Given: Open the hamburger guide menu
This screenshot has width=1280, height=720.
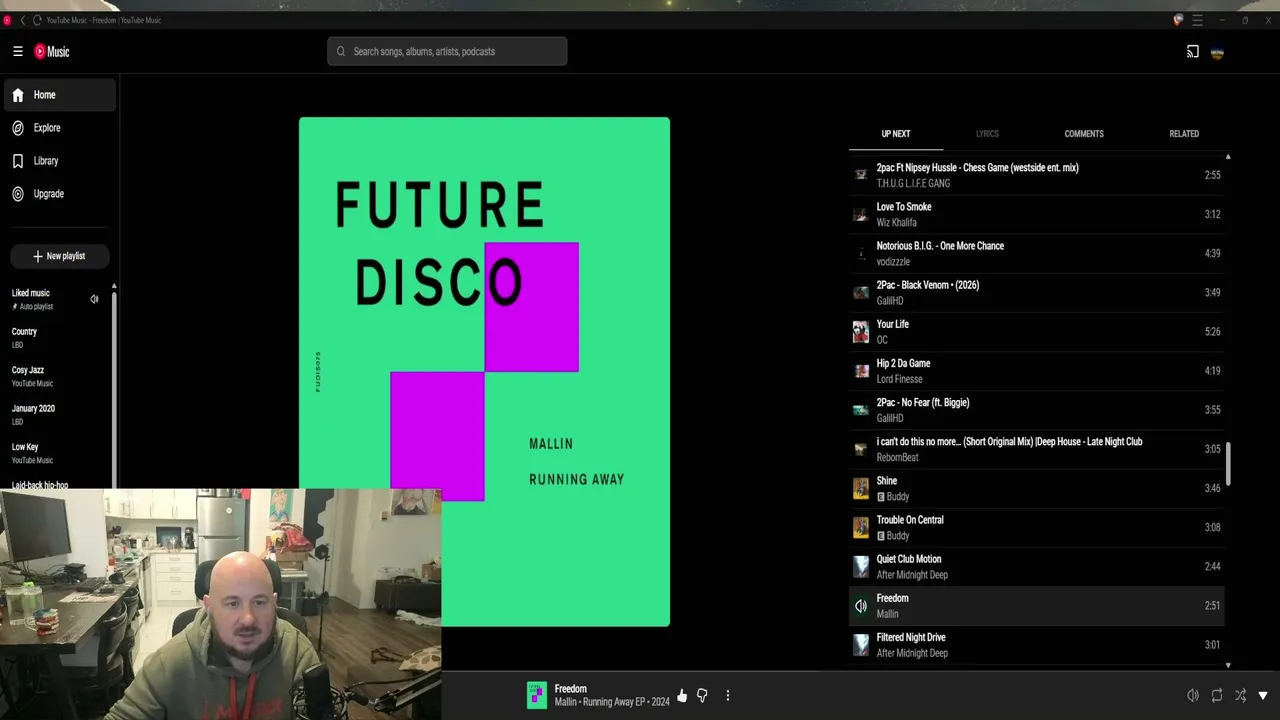Looking at the screenshot, I should click(x=17, y=52).
